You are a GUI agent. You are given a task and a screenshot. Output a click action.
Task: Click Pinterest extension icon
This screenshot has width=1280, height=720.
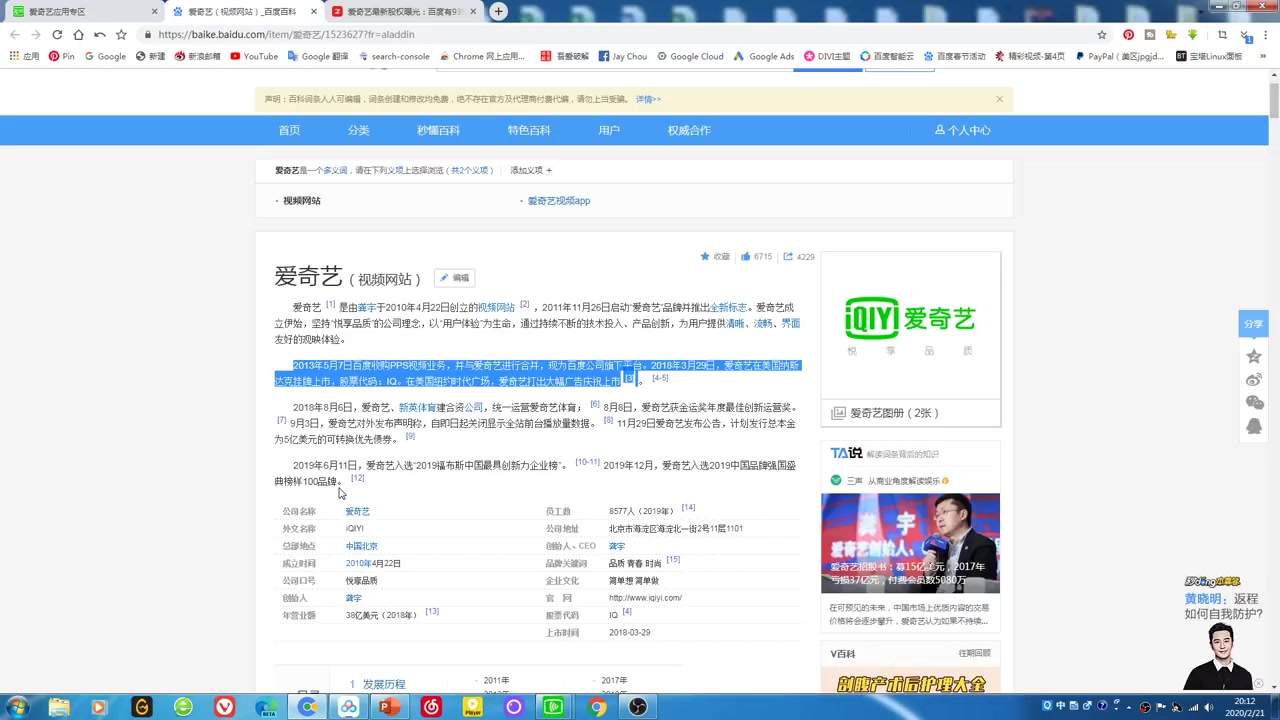click(x=1128, y=34)
